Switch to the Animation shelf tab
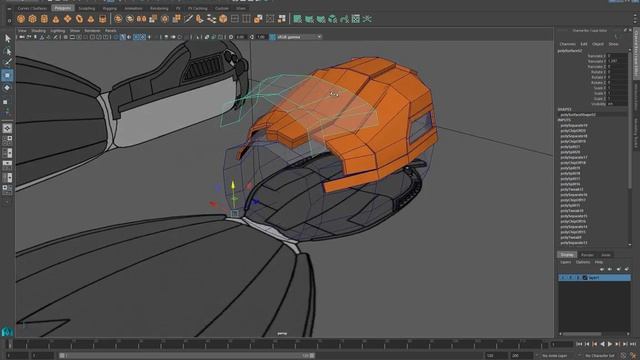The width and height of the screenshot is (640, 360). pos(133,8)
